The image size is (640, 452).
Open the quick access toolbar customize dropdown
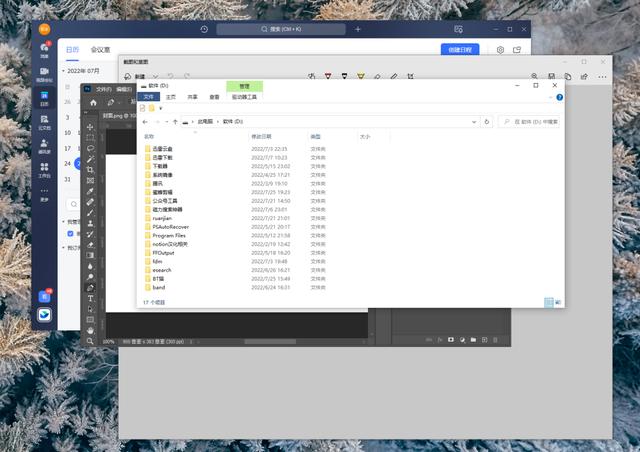pyautogui.click(x=160, y=108)
